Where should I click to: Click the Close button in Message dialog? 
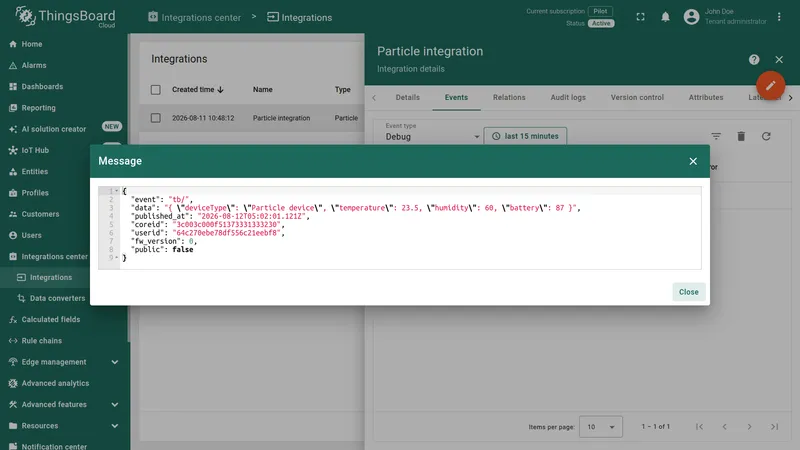point(688,292)
